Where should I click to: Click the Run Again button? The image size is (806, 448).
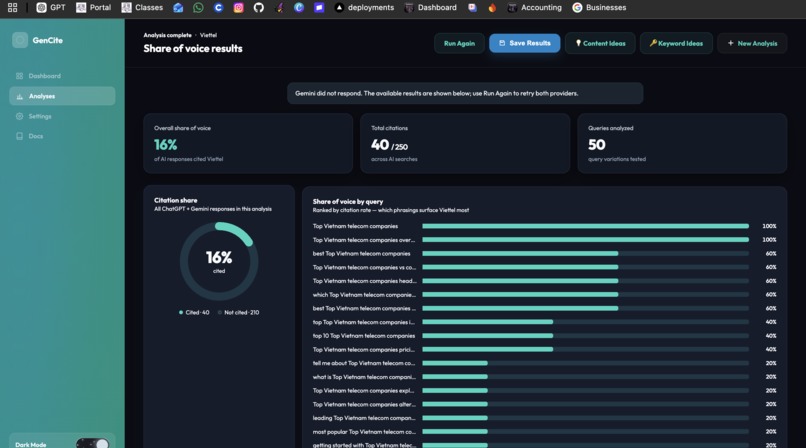pos(460,43)
